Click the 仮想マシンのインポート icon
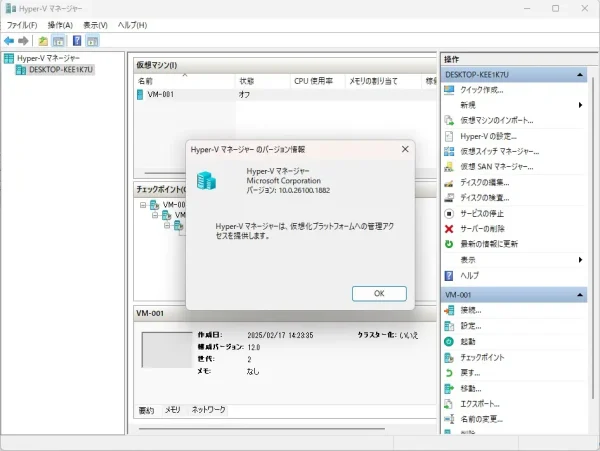 click(x=449, y=120)
